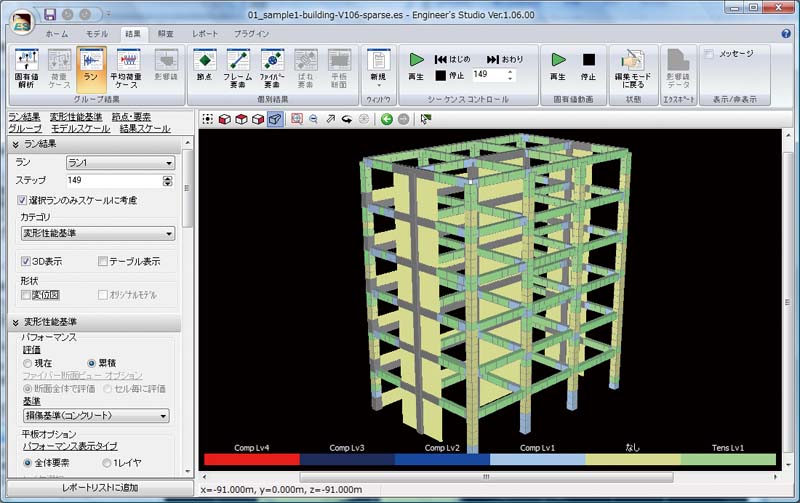Image resolution: width=800 pixels, height=503 pixels.
Task: Open the カテゴリ 変形性能基準 dropdown
Action: pos(98,233)
